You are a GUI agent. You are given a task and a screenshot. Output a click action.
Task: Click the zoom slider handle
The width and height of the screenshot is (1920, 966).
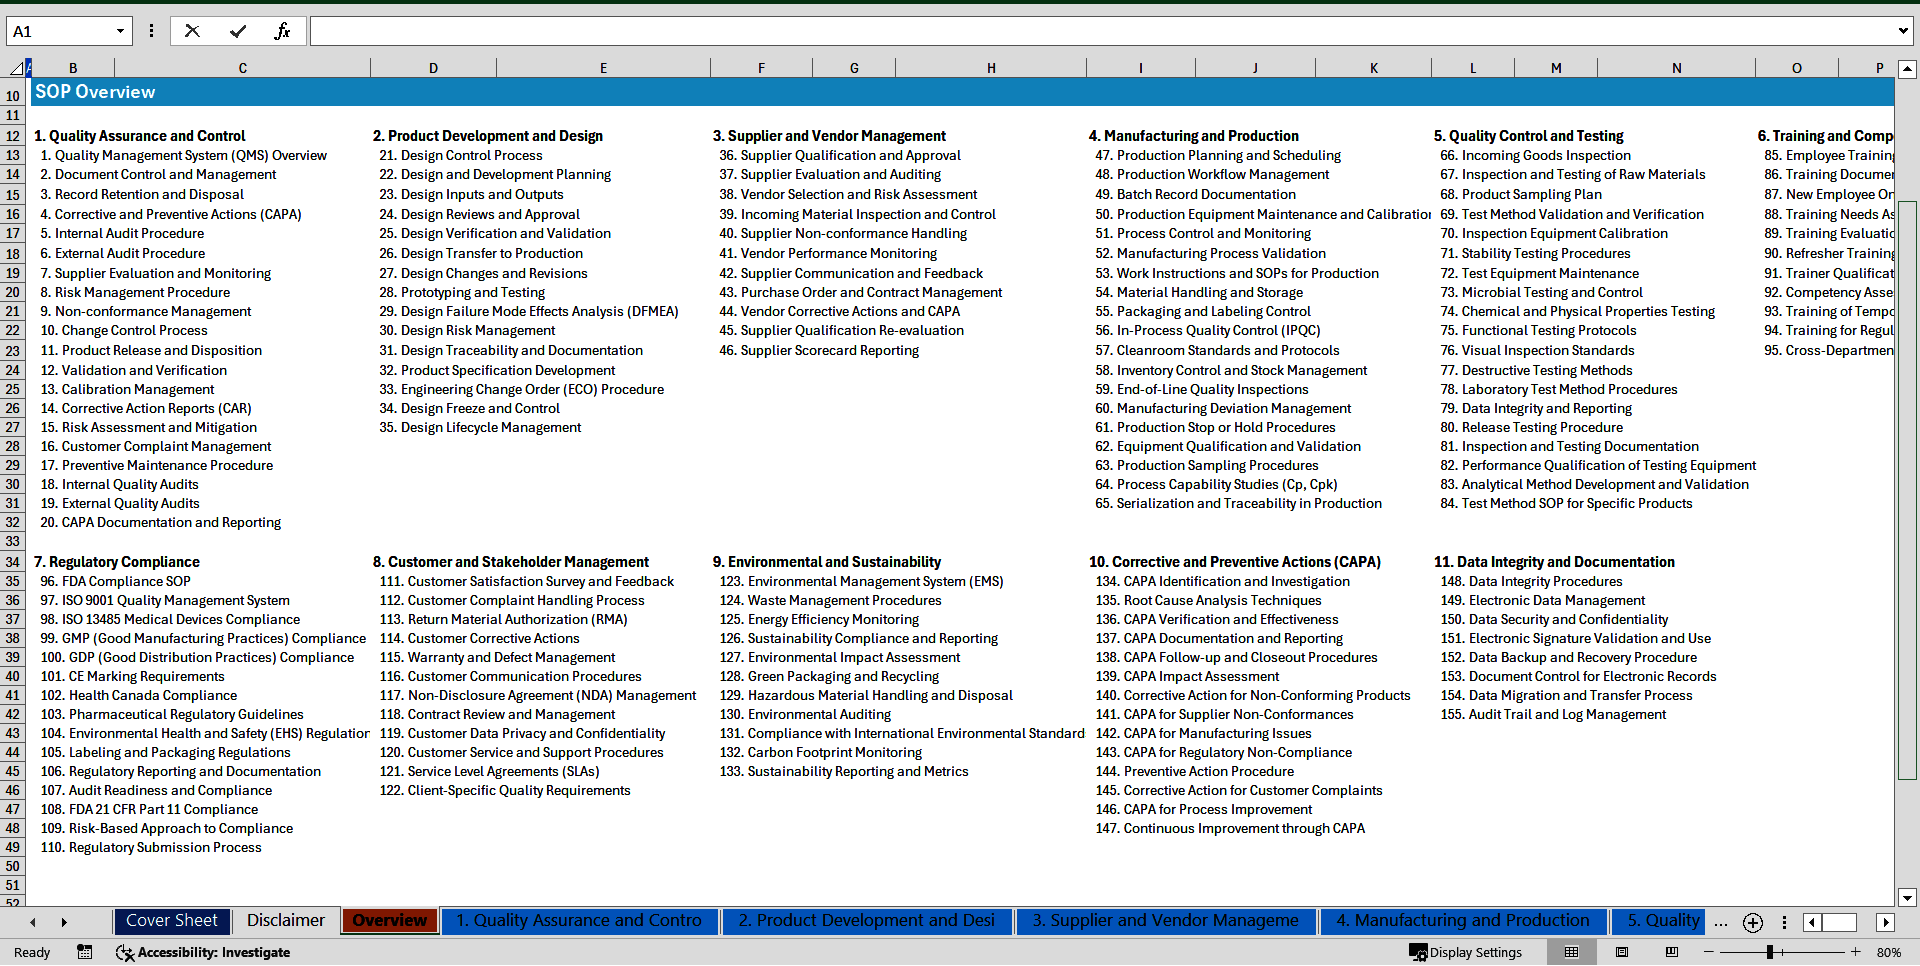point(1770,952)
